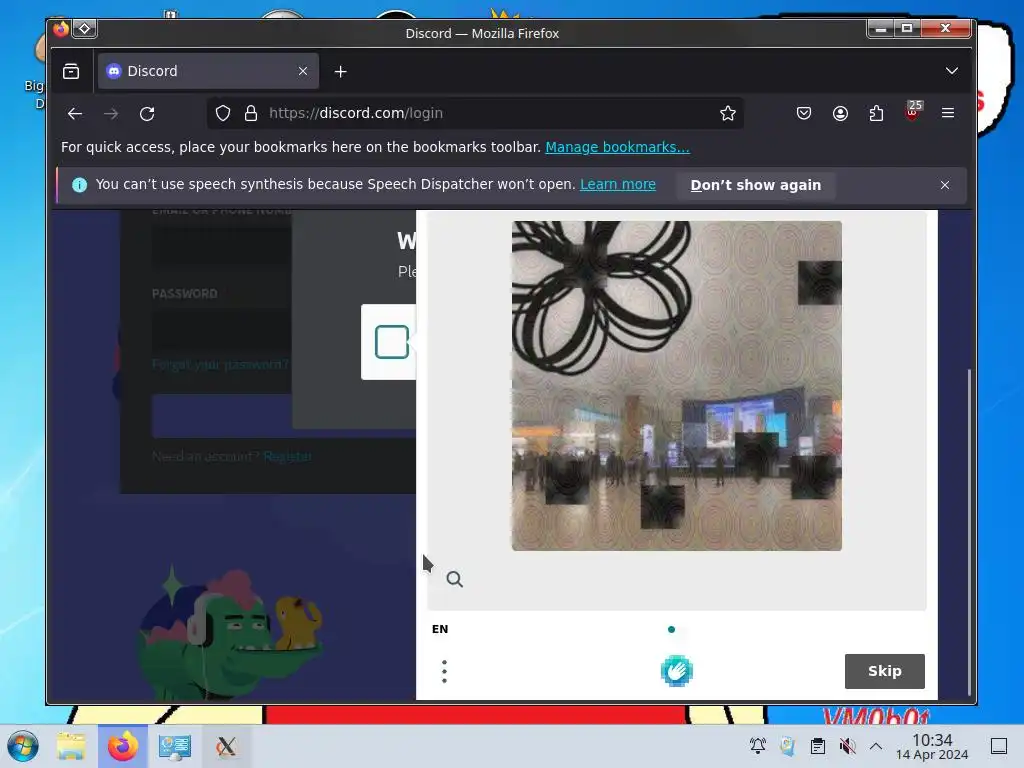1024x768 pixels.
Task: Open the tracking protection shield icon
Action: pos(223,114)
